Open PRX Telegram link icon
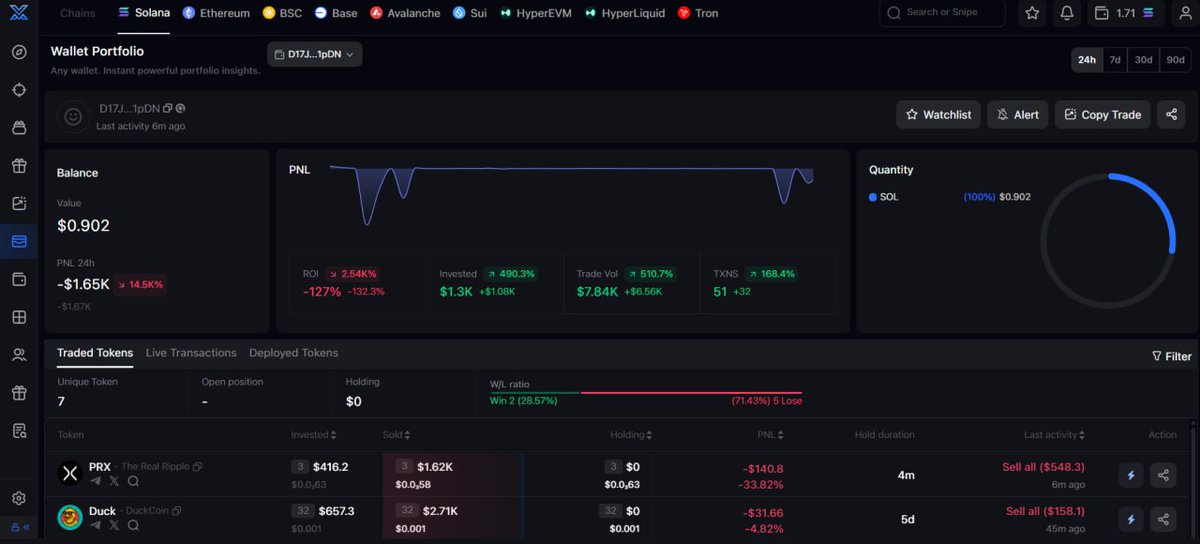1200x544 pixels. (x=96, y=481)
